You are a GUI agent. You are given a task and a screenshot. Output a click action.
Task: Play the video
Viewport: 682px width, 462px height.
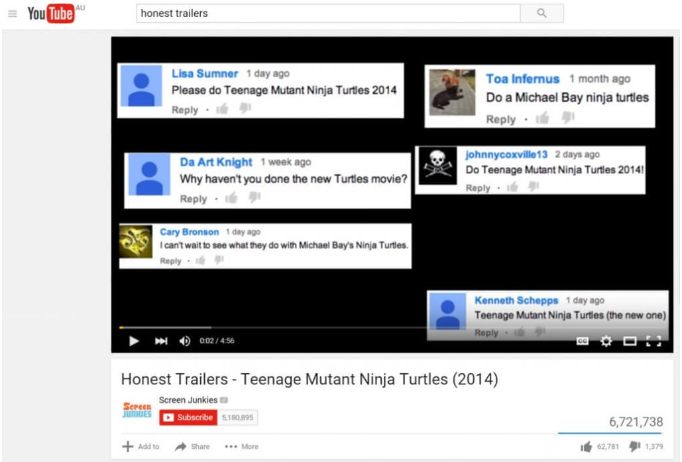pos(134,341)
